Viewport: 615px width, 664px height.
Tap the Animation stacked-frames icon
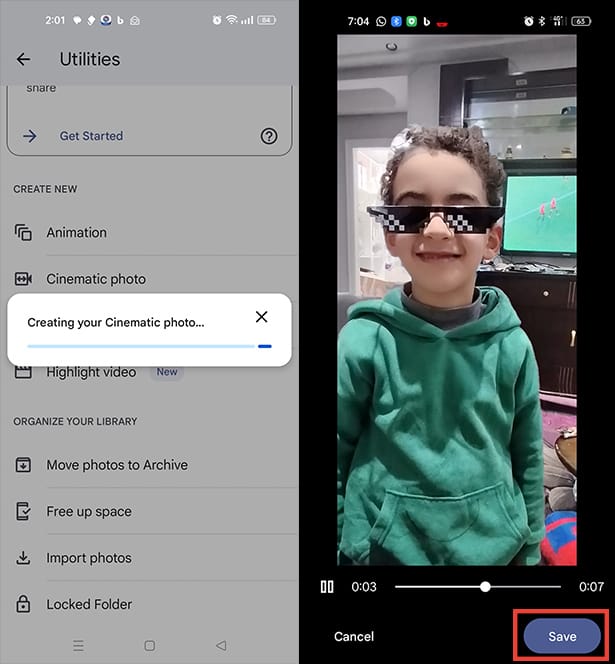coord(23,232)
